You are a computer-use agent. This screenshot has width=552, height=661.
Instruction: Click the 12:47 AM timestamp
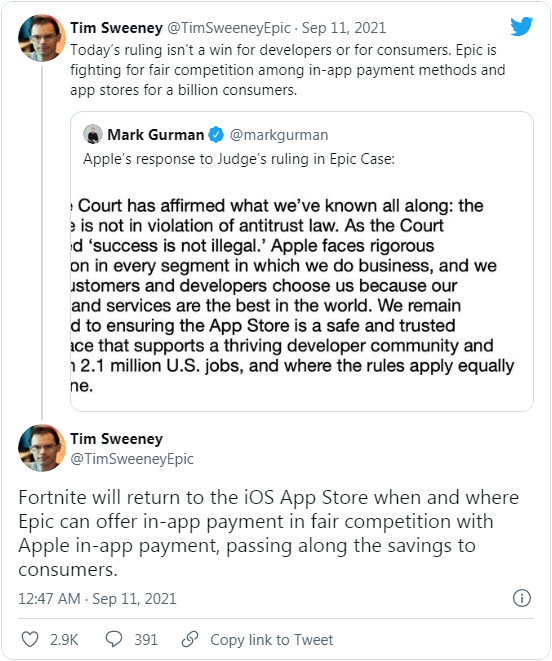[49, 598]
